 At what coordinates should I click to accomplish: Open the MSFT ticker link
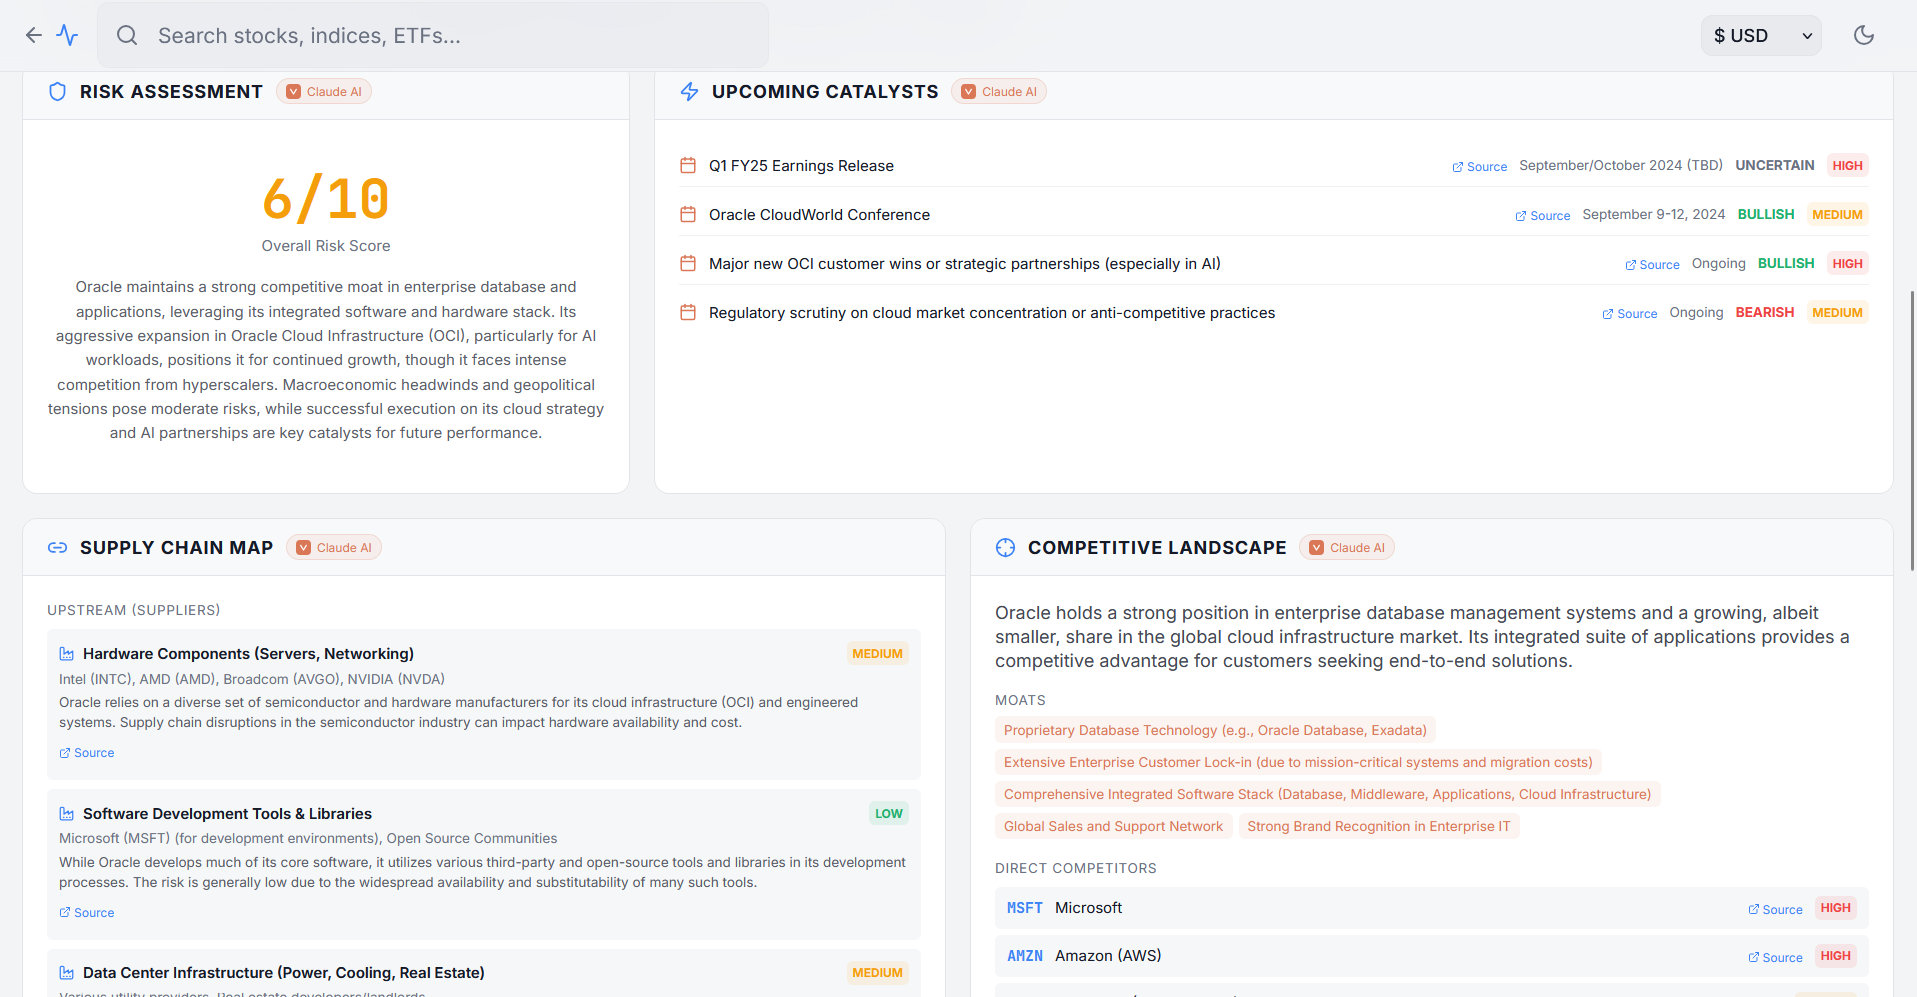pyautogui.click(x=1025, y=908)
